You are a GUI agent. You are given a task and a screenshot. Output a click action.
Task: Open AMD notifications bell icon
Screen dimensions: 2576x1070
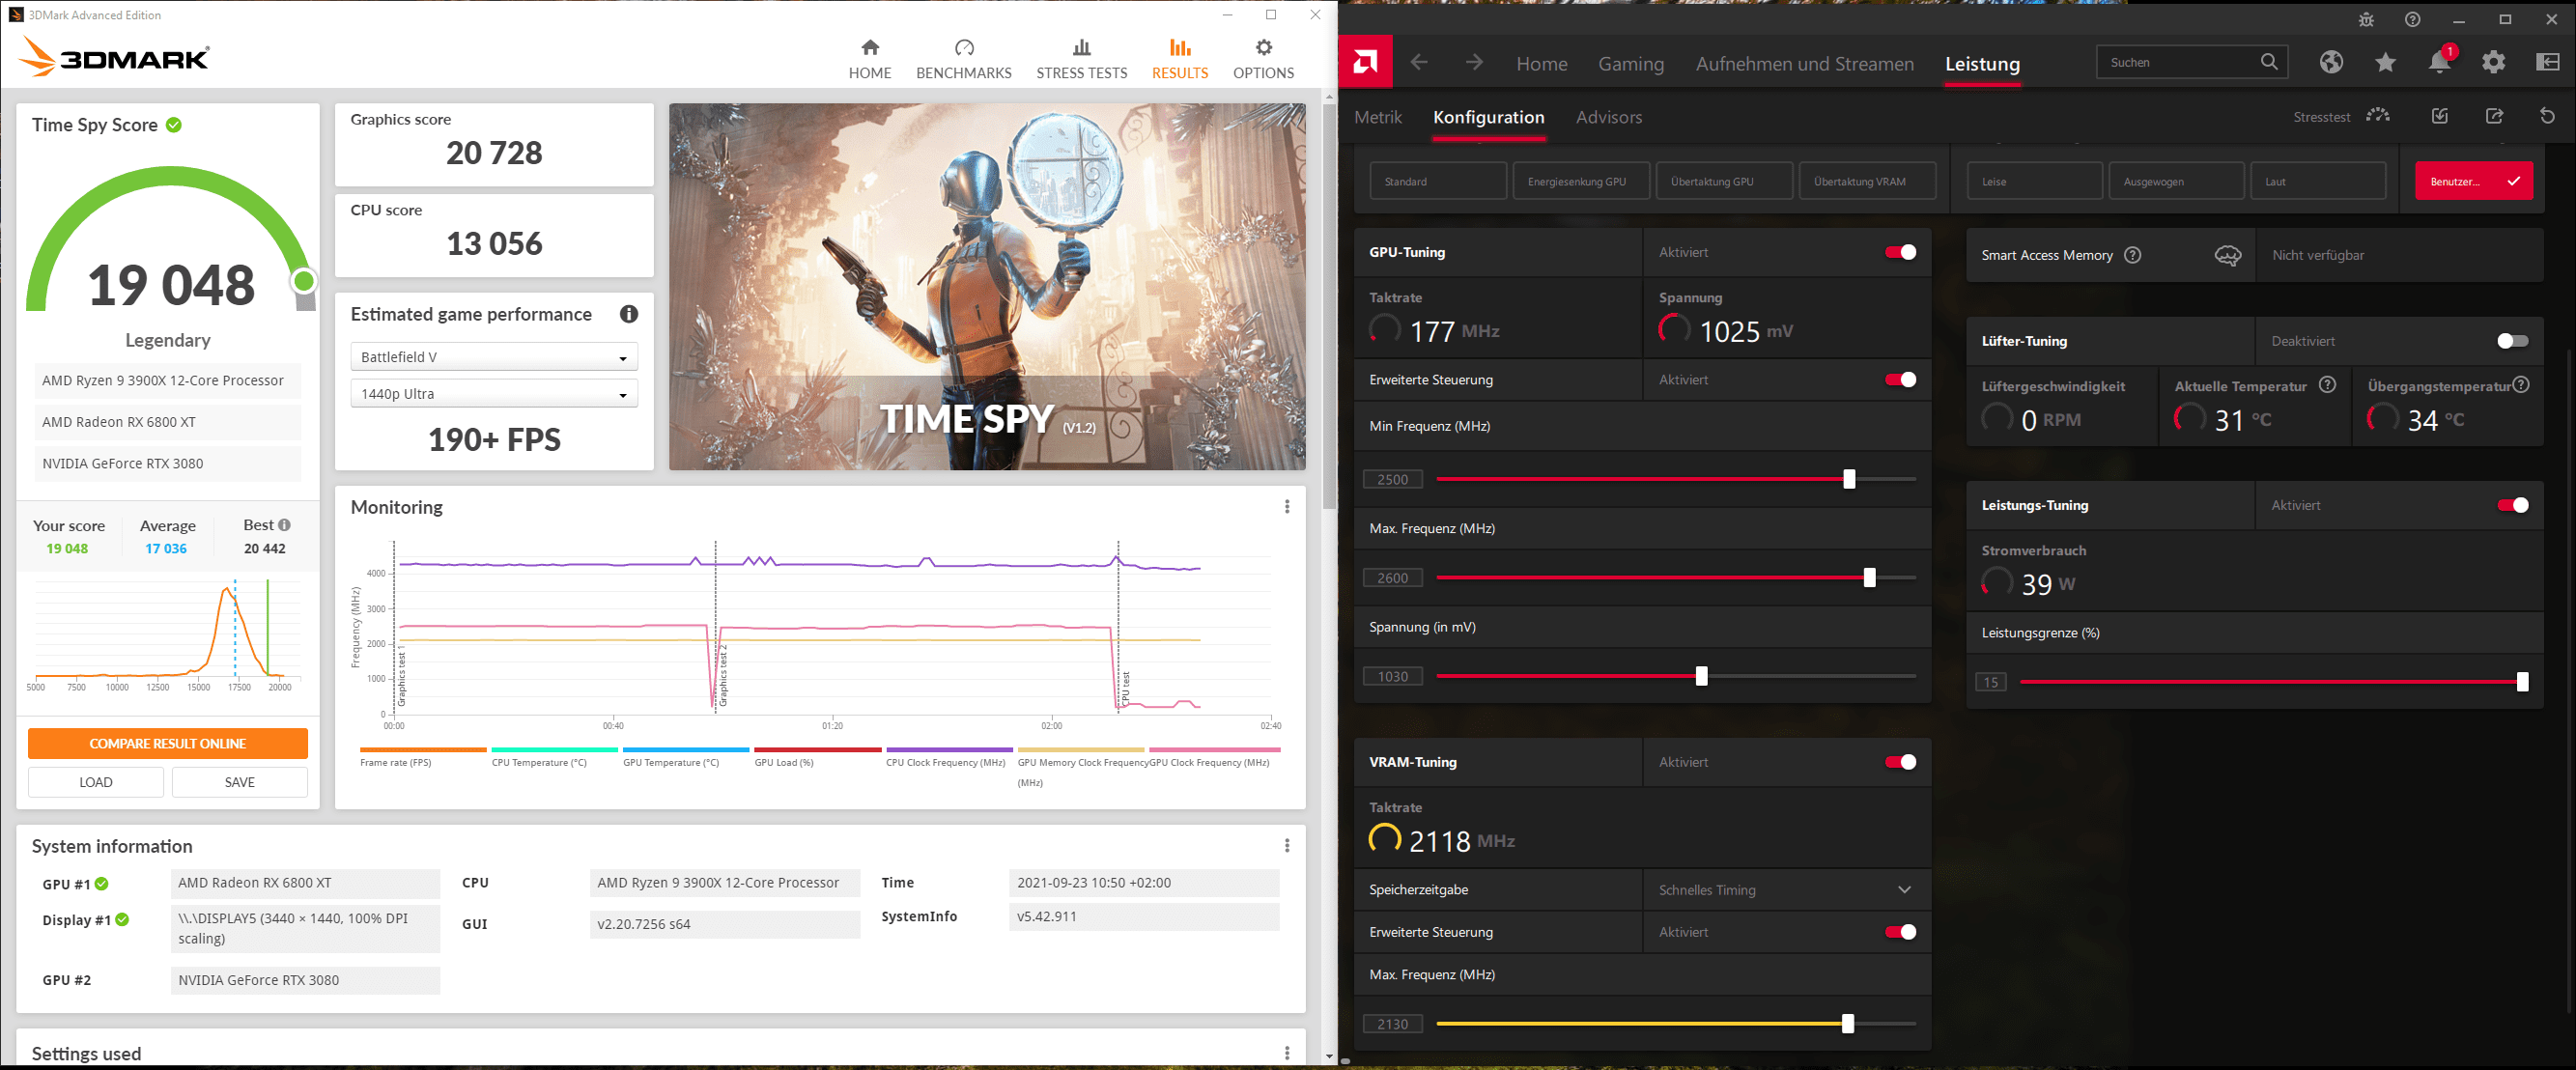(2439, 63)
